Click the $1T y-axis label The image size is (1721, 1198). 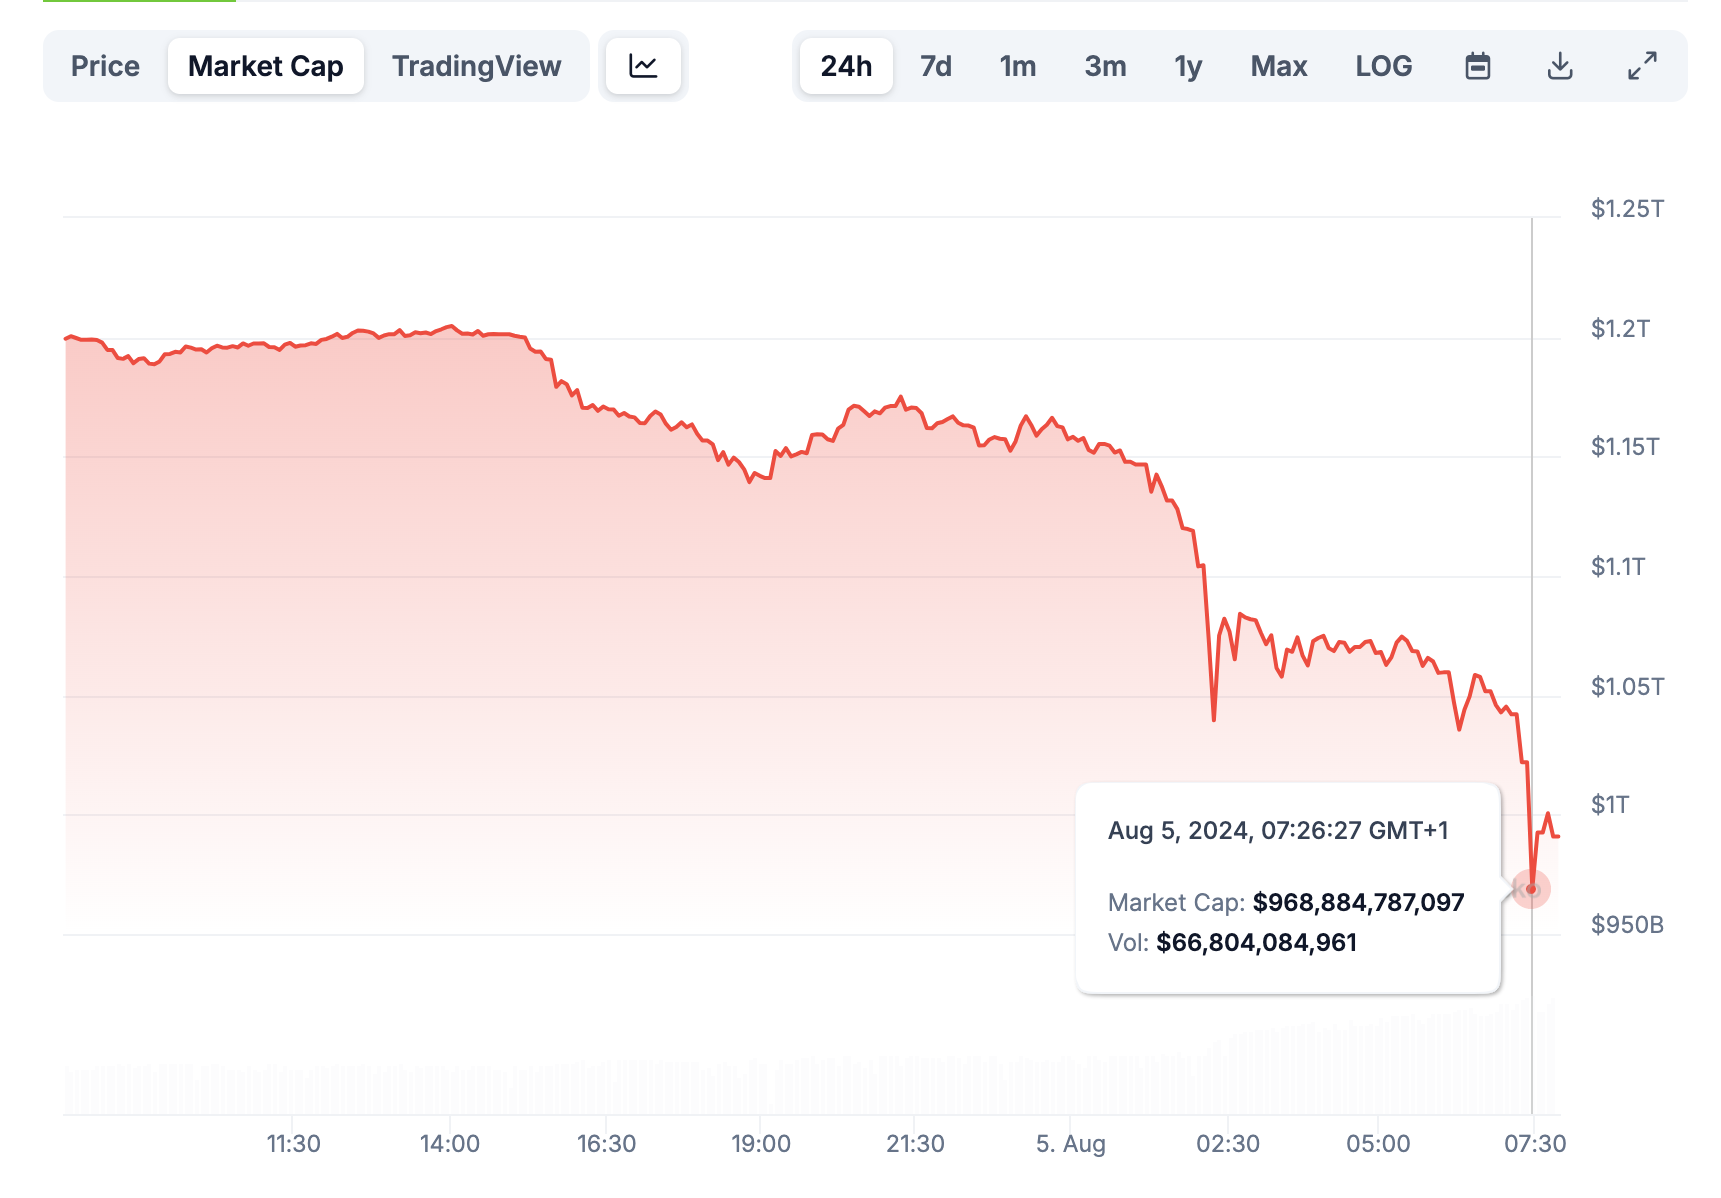pyautogui.click(x=1609, y=805)
